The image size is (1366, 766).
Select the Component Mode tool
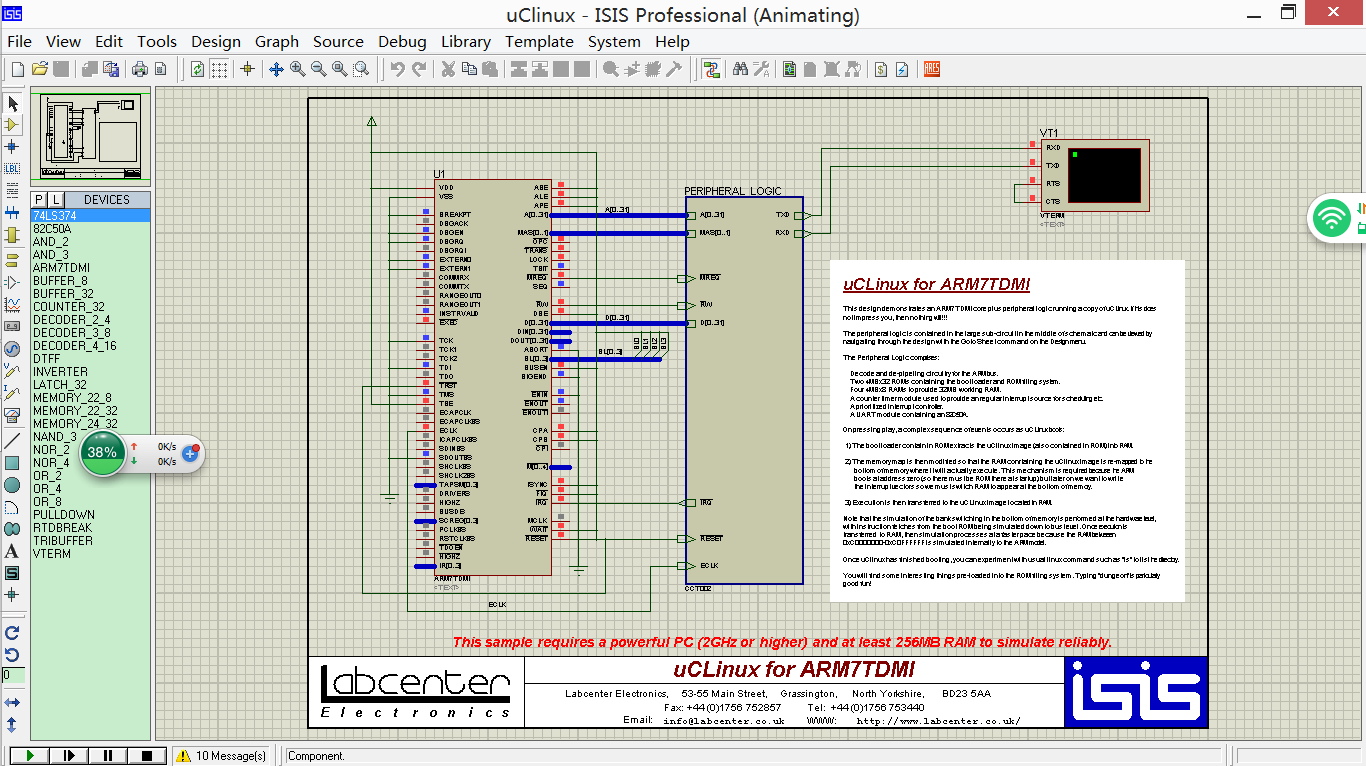click(12, 125)
